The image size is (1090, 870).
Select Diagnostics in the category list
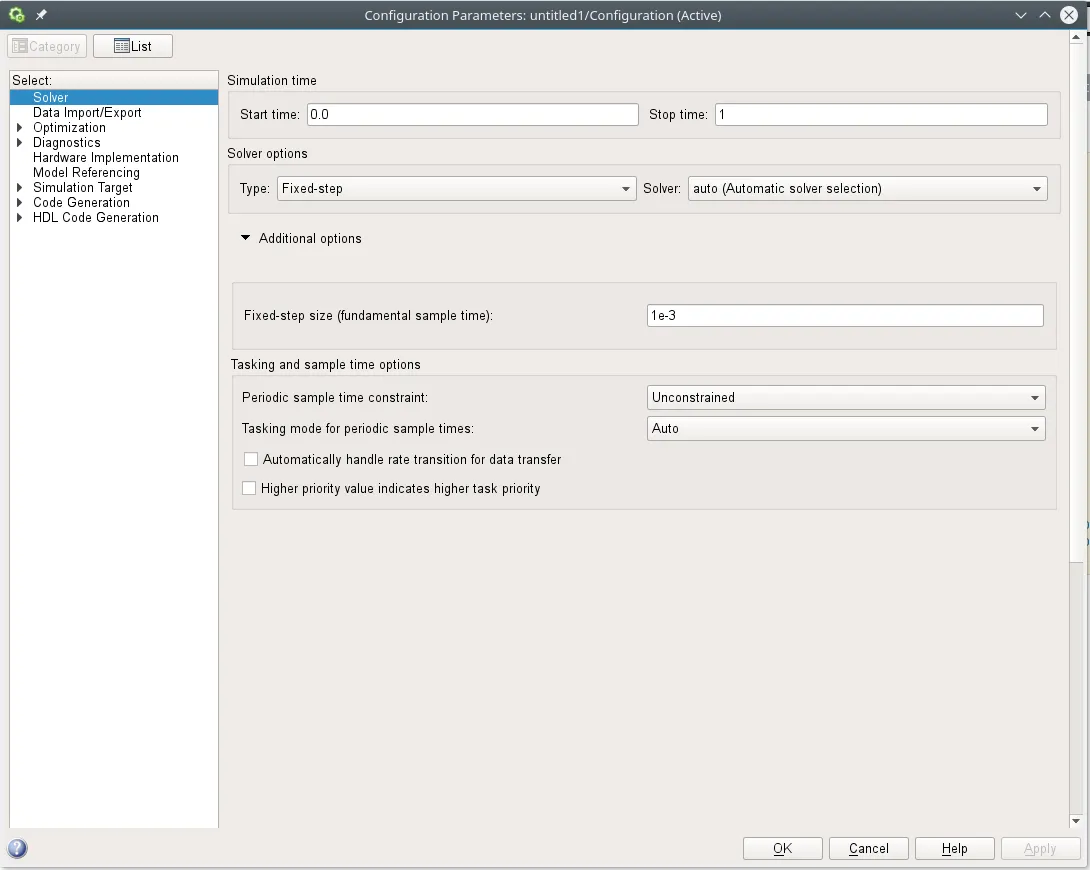click(67, 142)
